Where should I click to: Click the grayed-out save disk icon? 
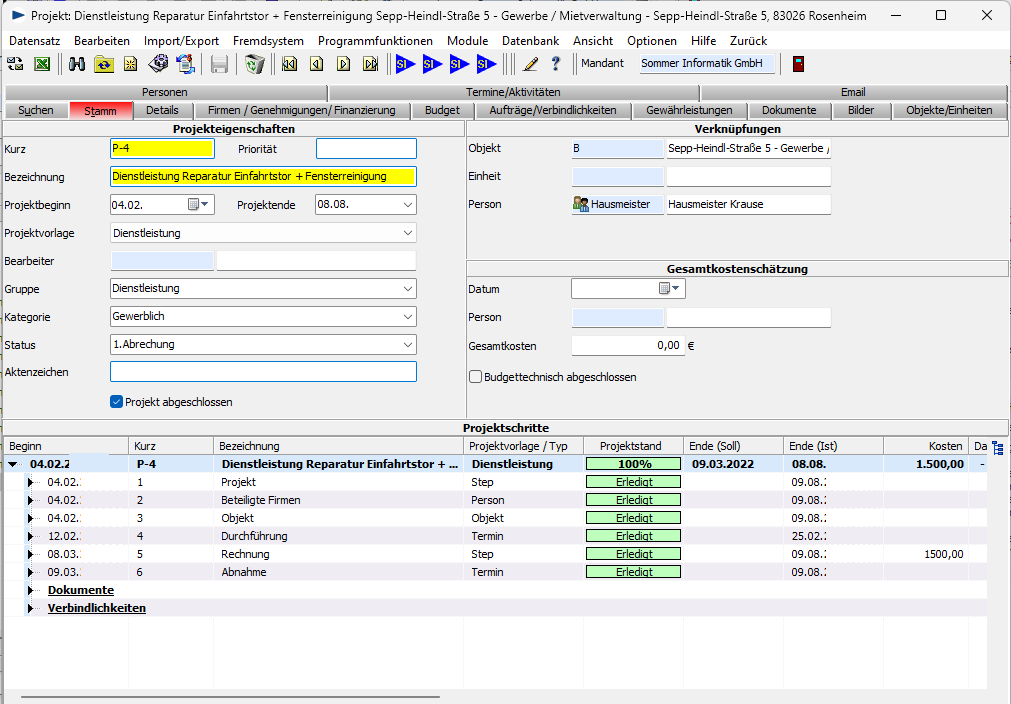219,64
